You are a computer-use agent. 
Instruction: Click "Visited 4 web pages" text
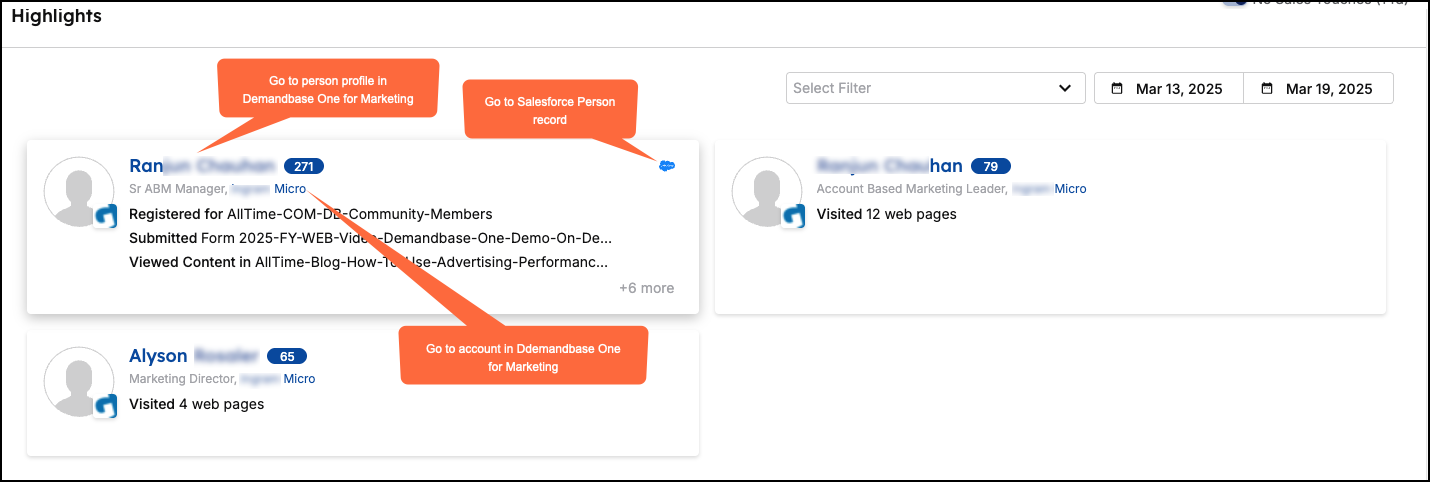[x=197, y=404]
